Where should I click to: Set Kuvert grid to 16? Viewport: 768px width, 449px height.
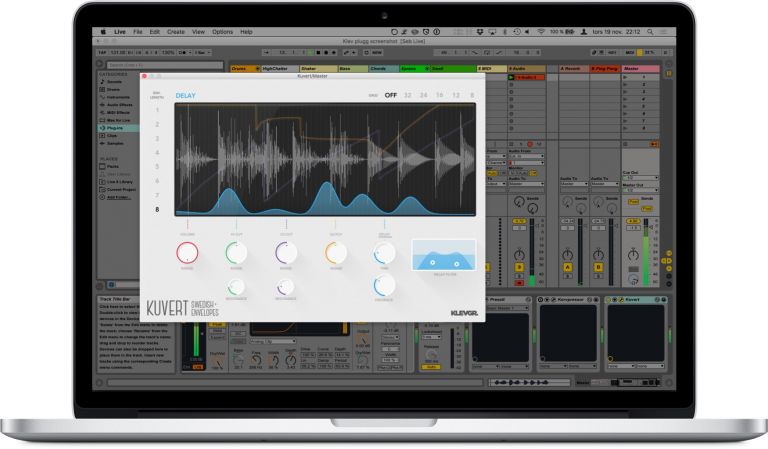[440, 95]
